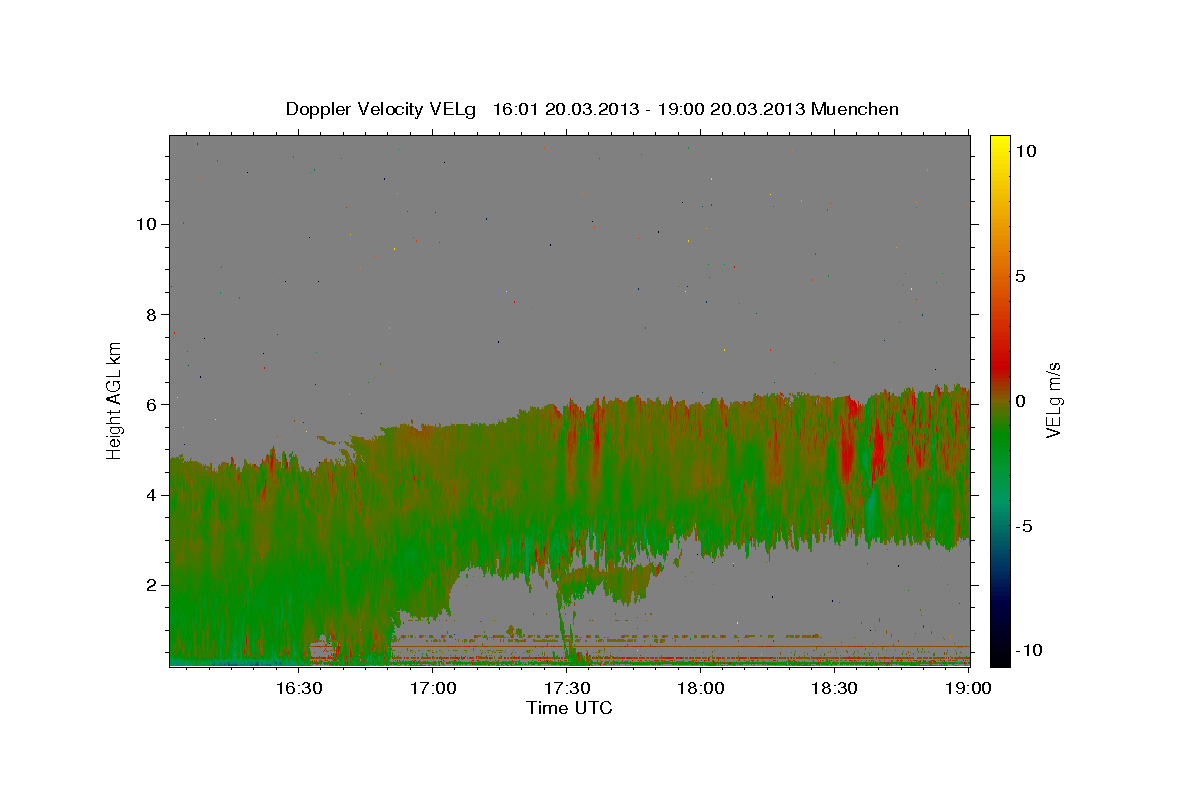
Task: Click the yellow top of the color scale
Action: [x=999, y=145]
